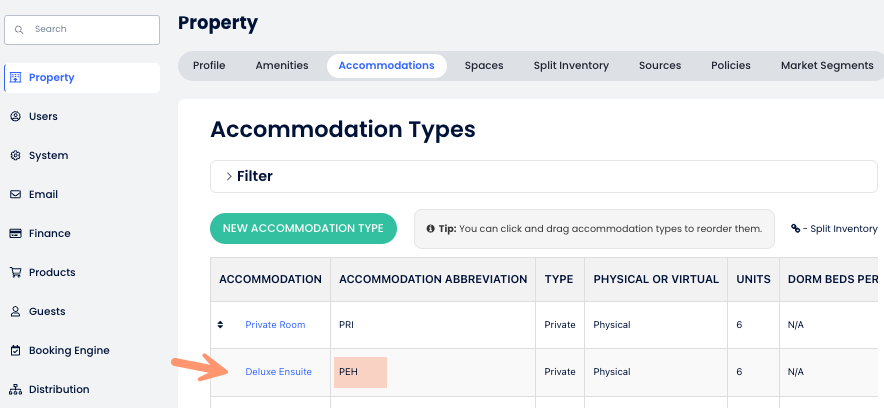The height and width of the screenshot is (408, 884).
Task: Click the Guests person icon
Action: pyautogui.click(x=16, y=312)
